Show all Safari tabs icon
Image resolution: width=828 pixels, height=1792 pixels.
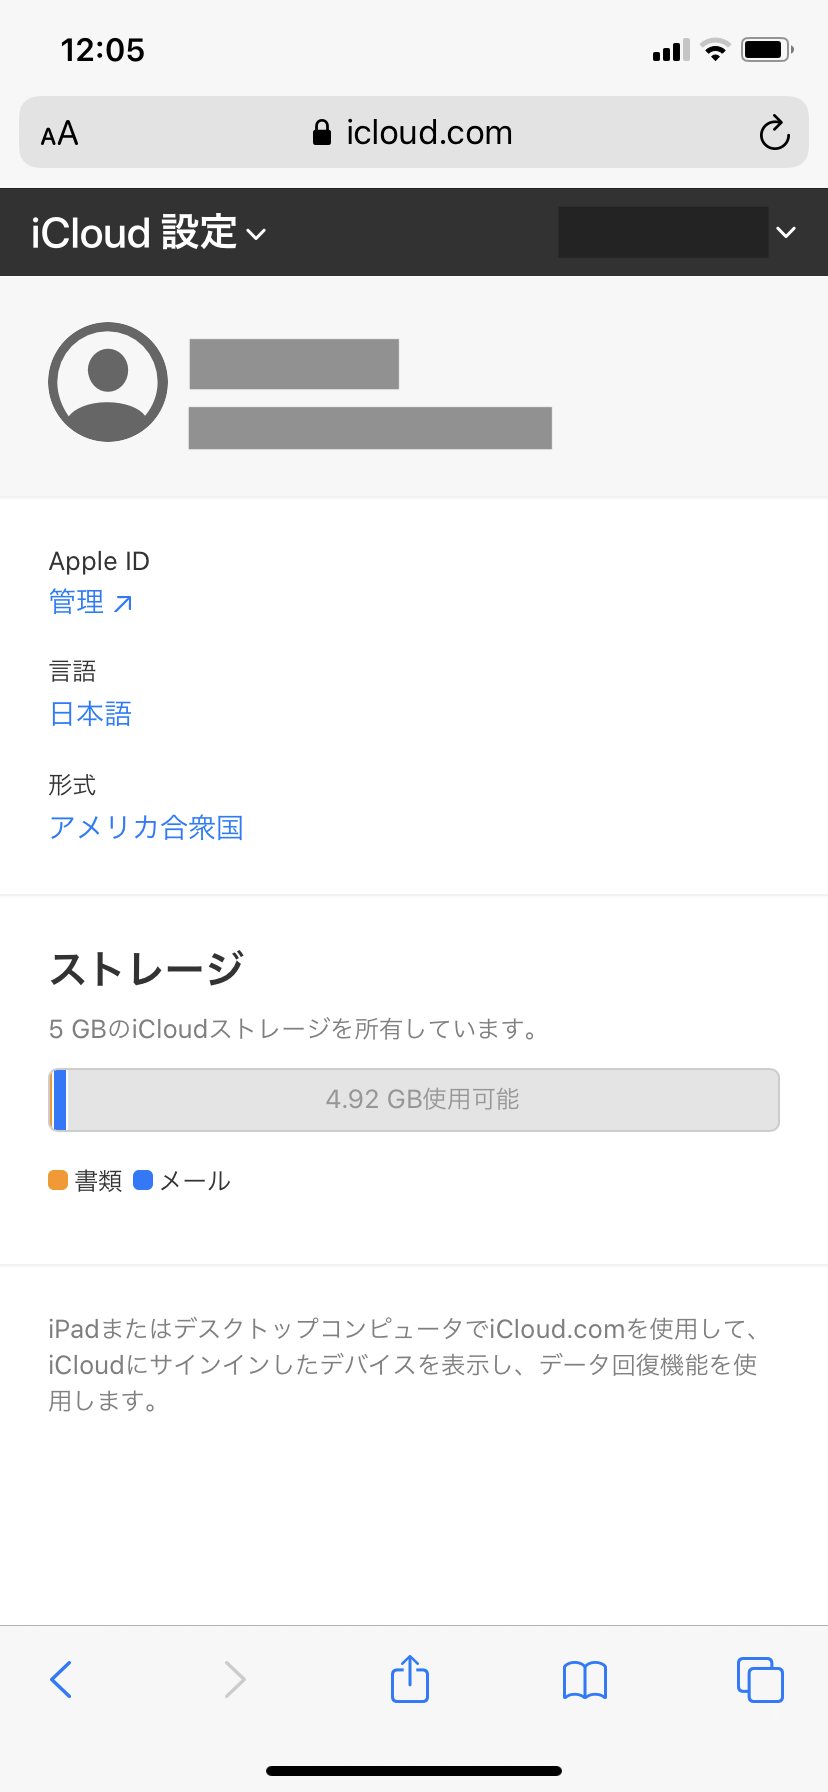point(760,1679)
